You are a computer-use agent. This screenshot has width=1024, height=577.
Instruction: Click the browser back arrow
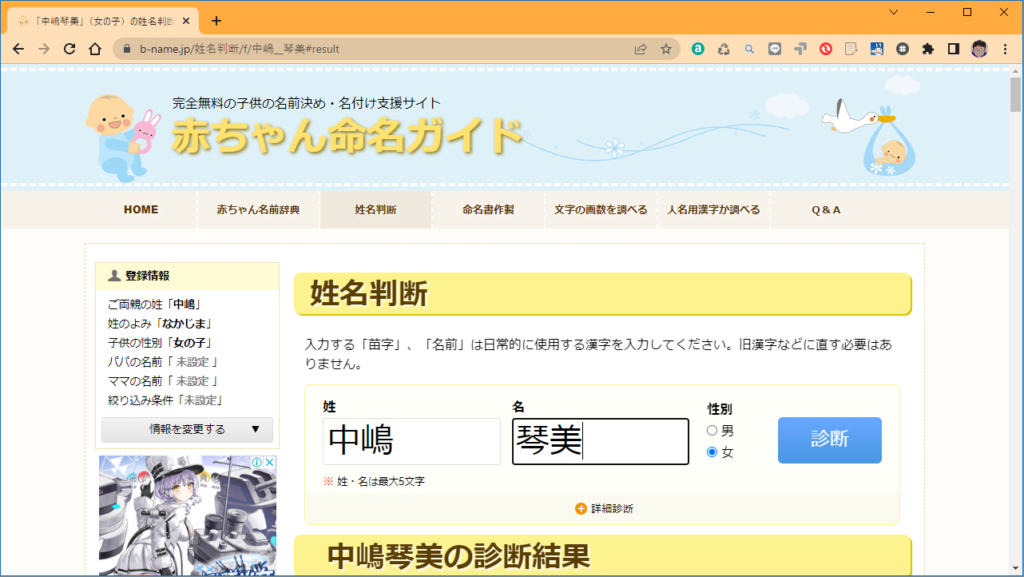20,48
